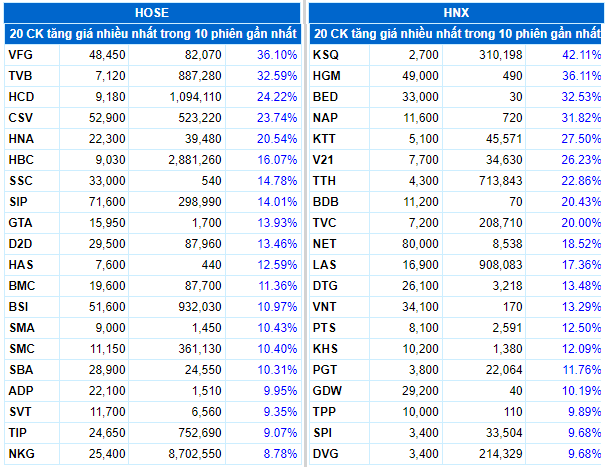Click HNX top 20 gainers title
Viewport: 616px width, 467px height.
[457, 34]
